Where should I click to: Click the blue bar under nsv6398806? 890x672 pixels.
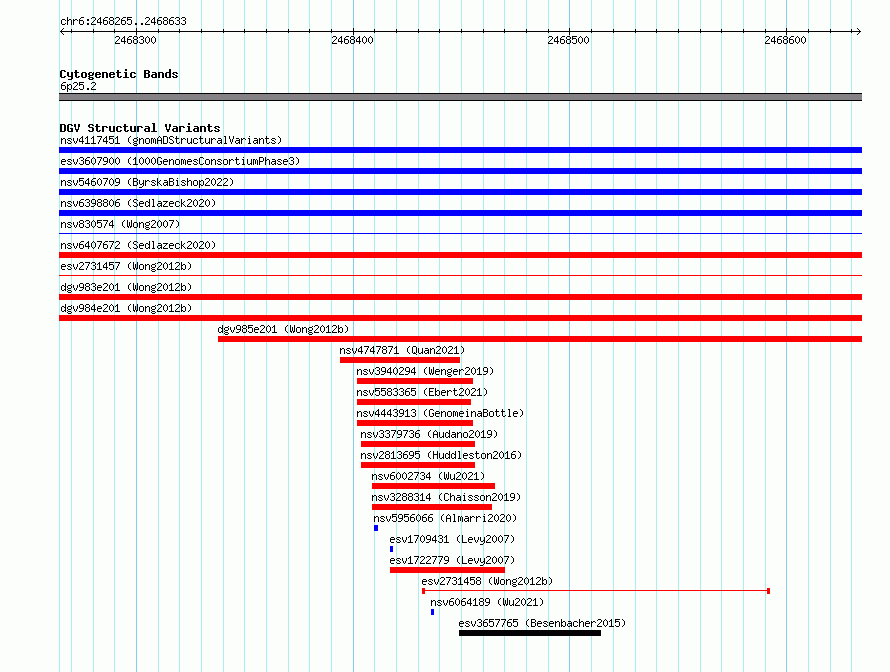[460, 213]
